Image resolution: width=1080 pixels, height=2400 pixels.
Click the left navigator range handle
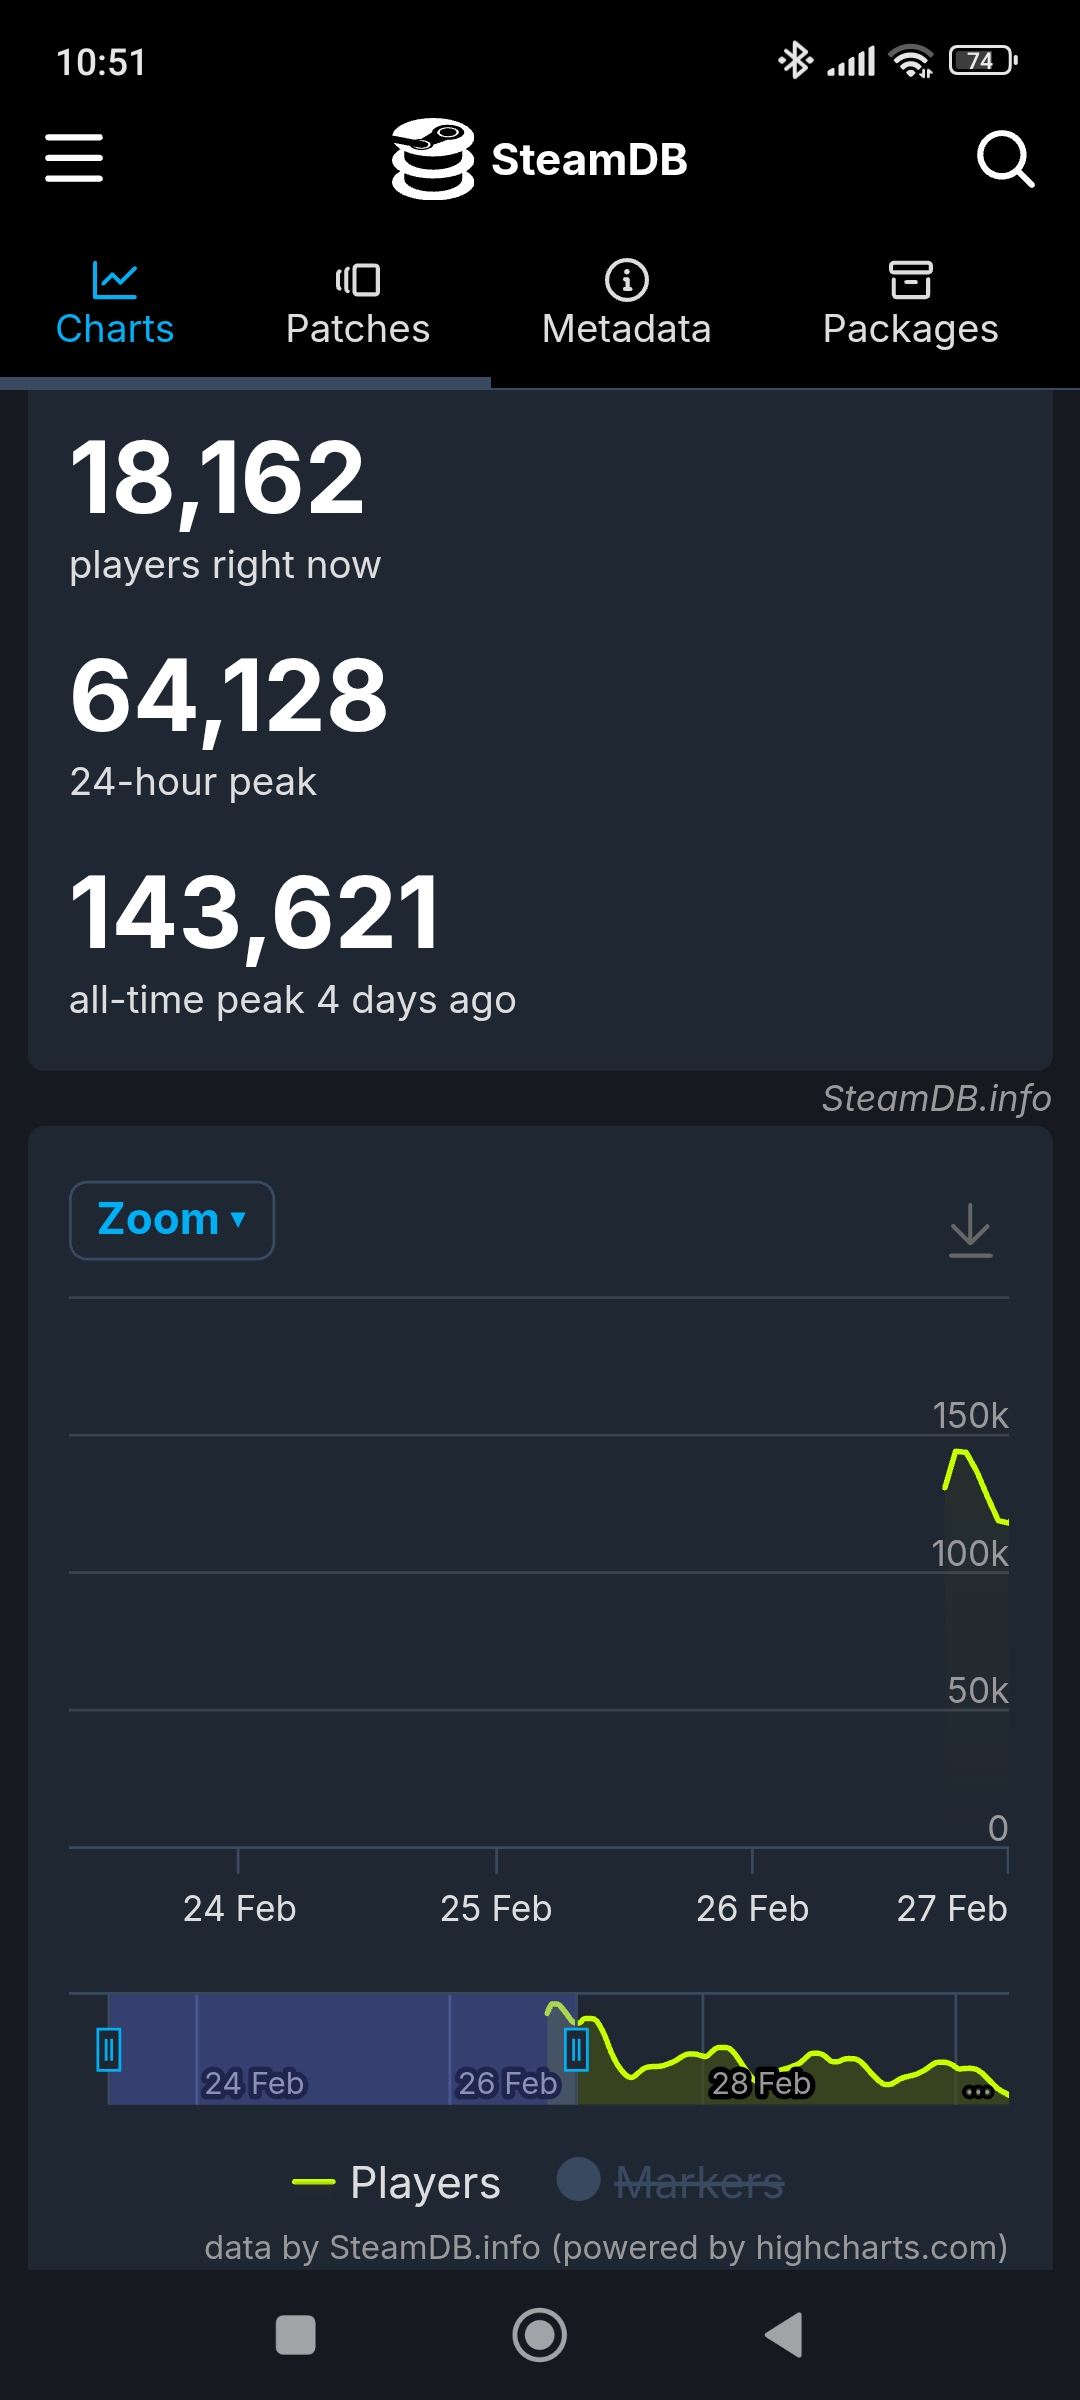pos(109,2049)
